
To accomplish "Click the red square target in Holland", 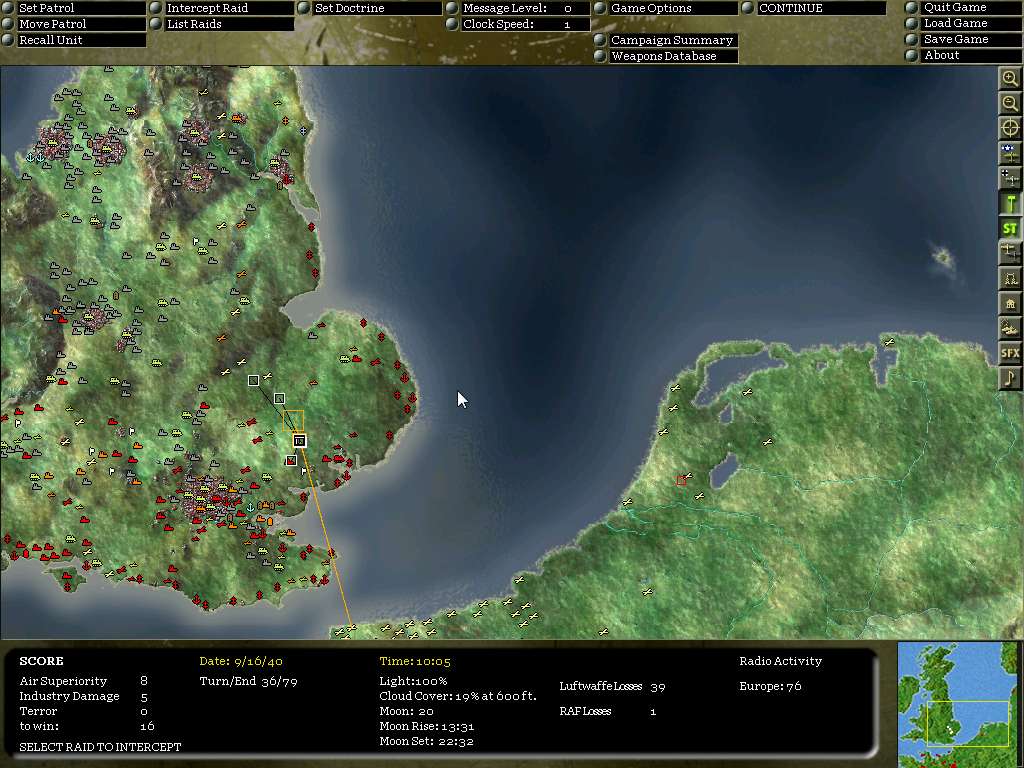I will click(x=681, y=481).
